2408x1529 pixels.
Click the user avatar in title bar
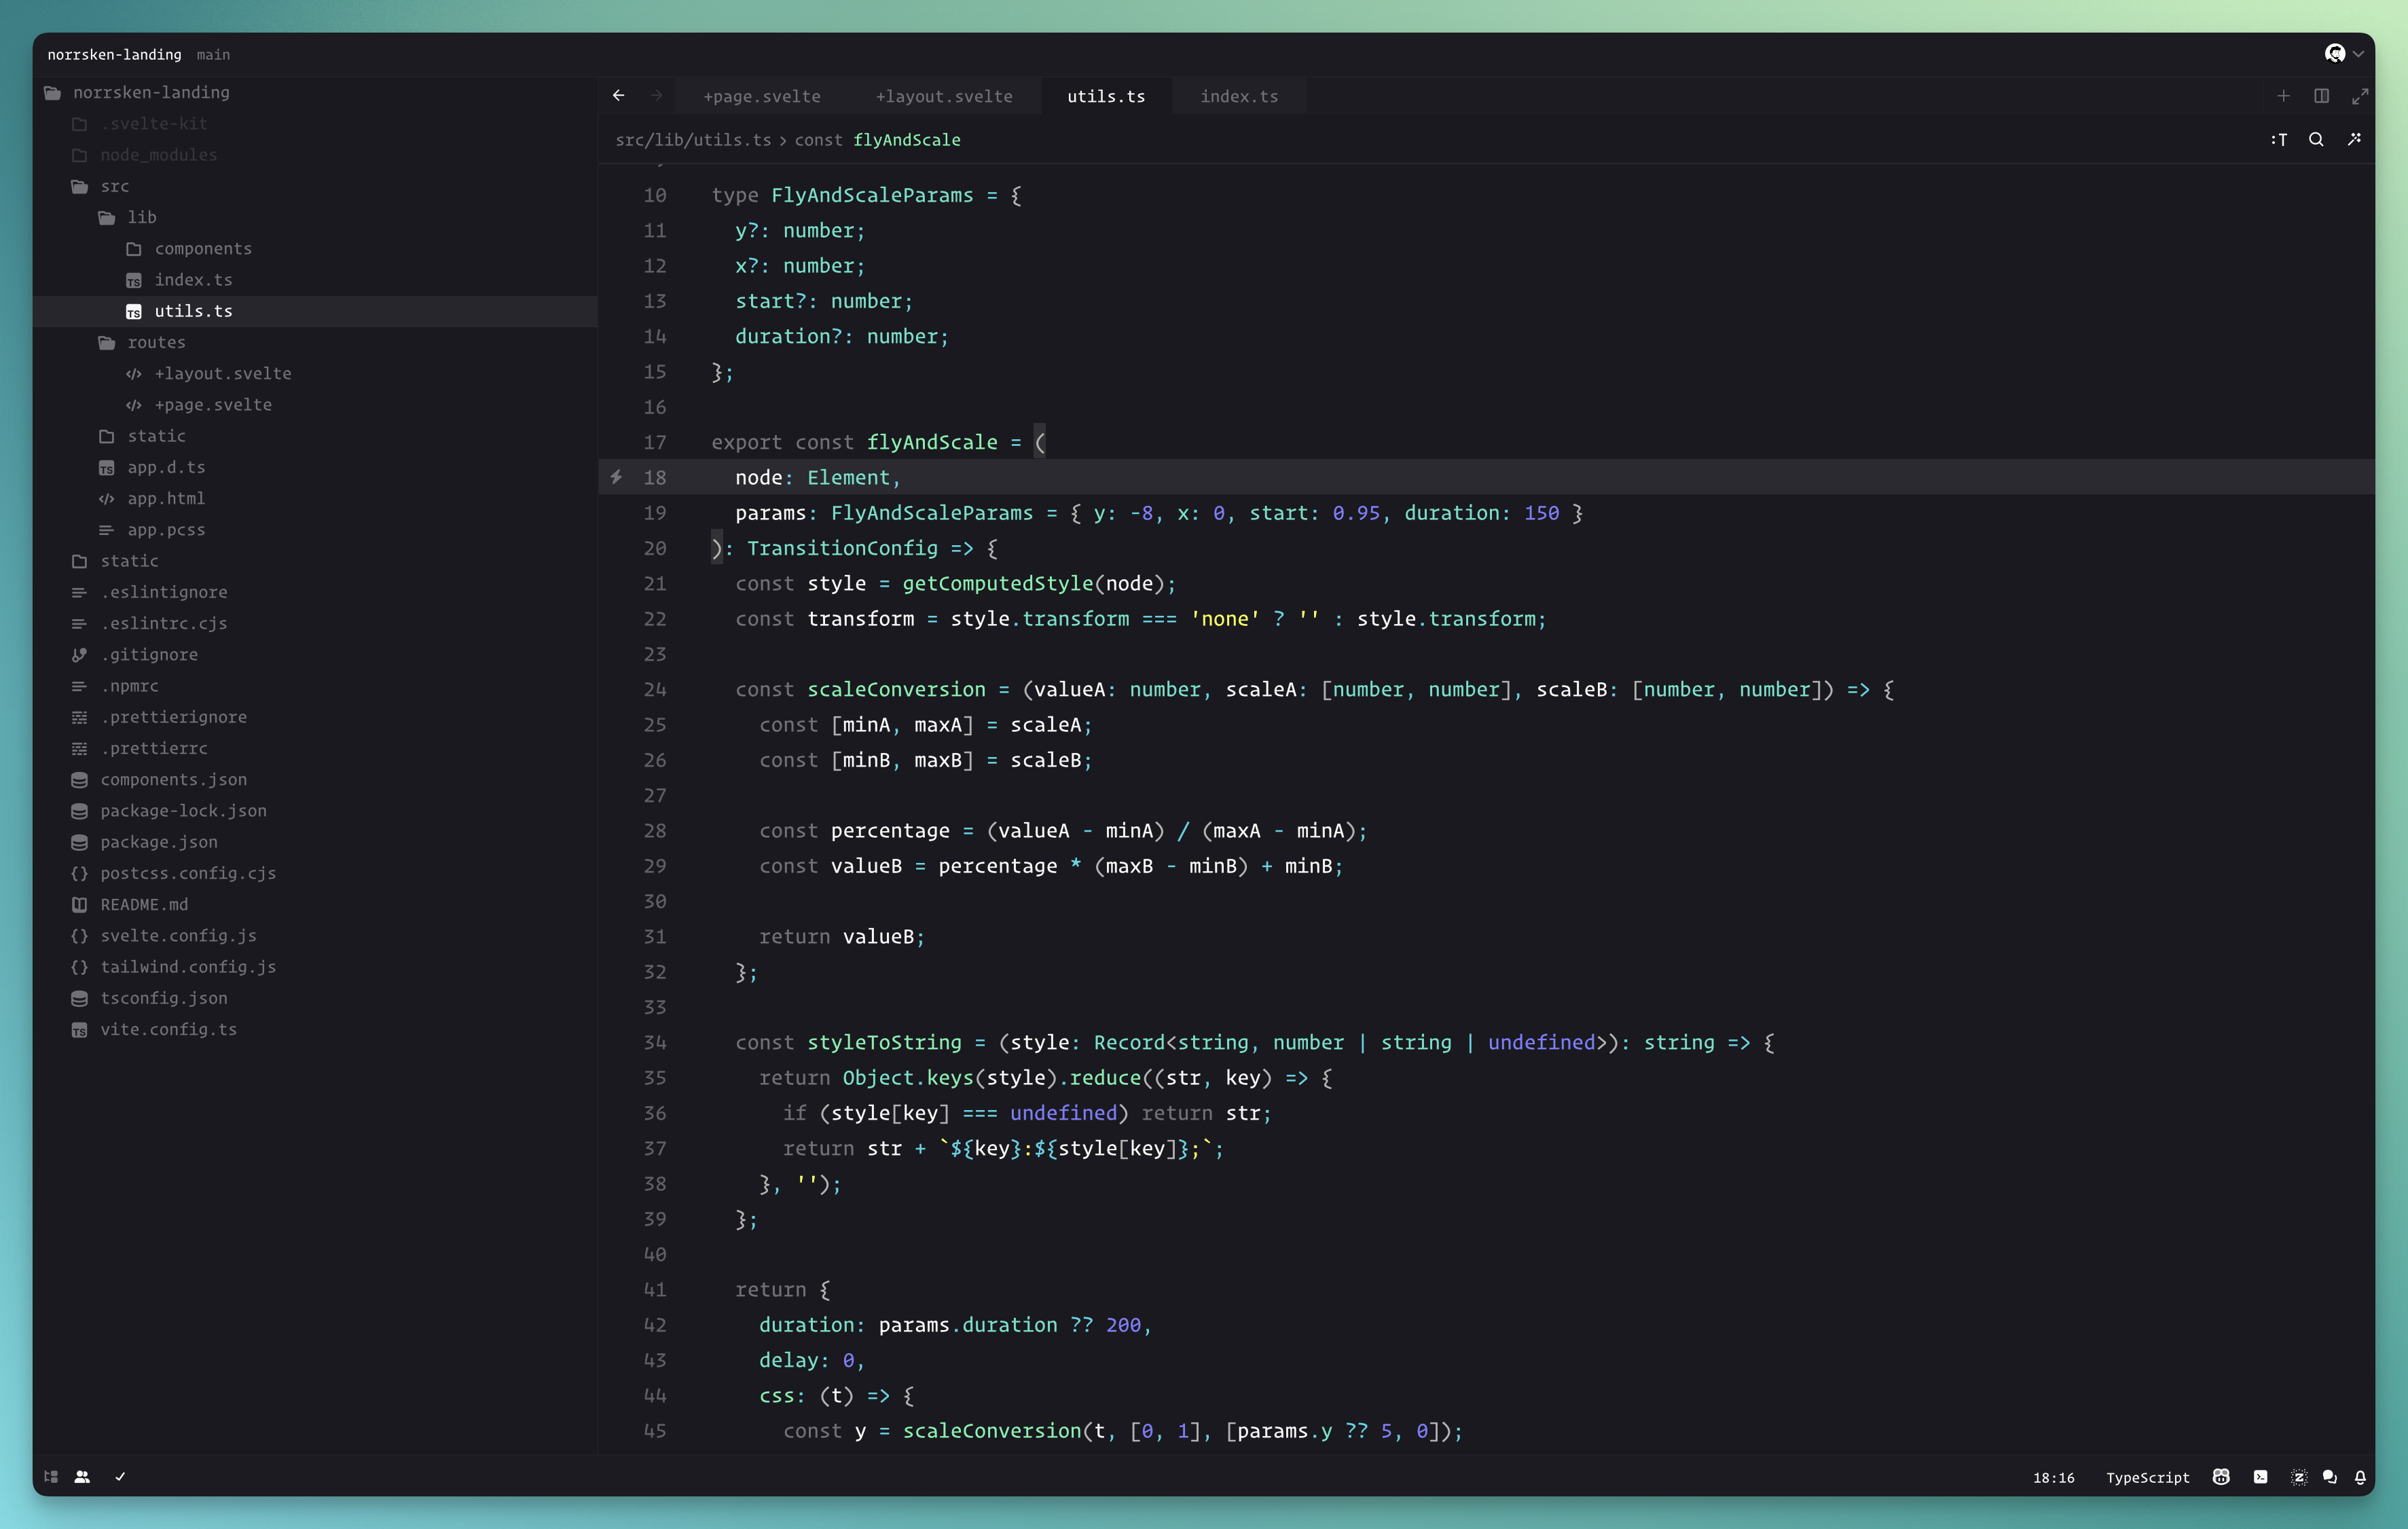pyautogui.click(x=2335, y=53)
